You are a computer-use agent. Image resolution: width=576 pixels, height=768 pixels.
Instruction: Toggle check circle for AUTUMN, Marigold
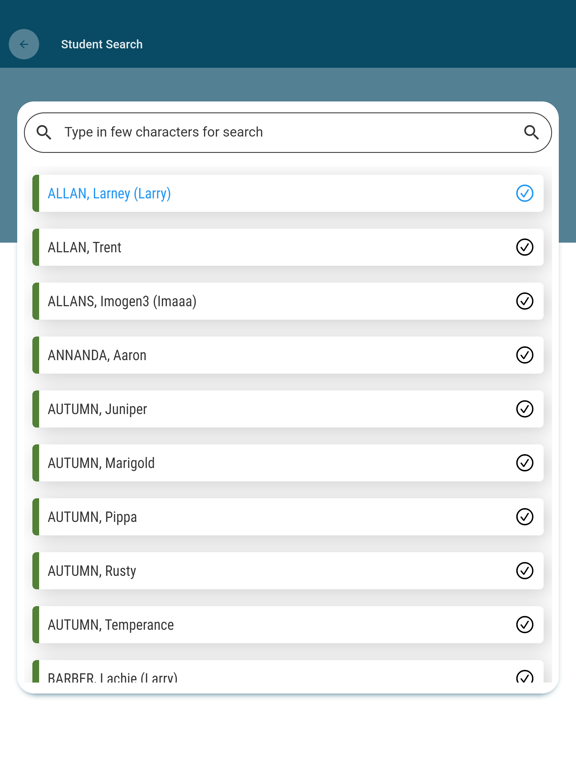[x=525, y=463]
